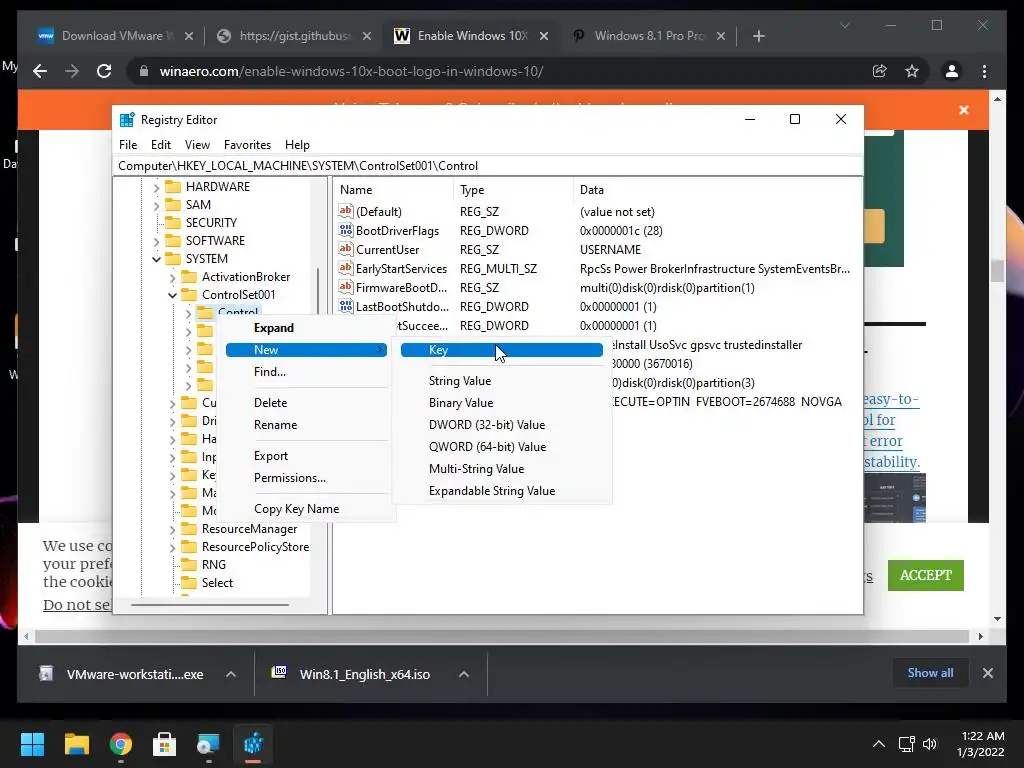
Task: Click the share page icon in address bar
Action: click(880, 71)
